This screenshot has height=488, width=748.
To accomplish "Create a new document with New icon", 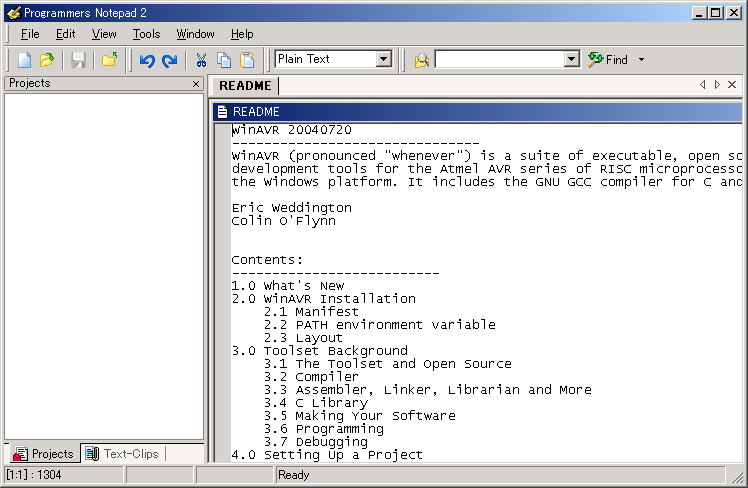I will point(24,60).
